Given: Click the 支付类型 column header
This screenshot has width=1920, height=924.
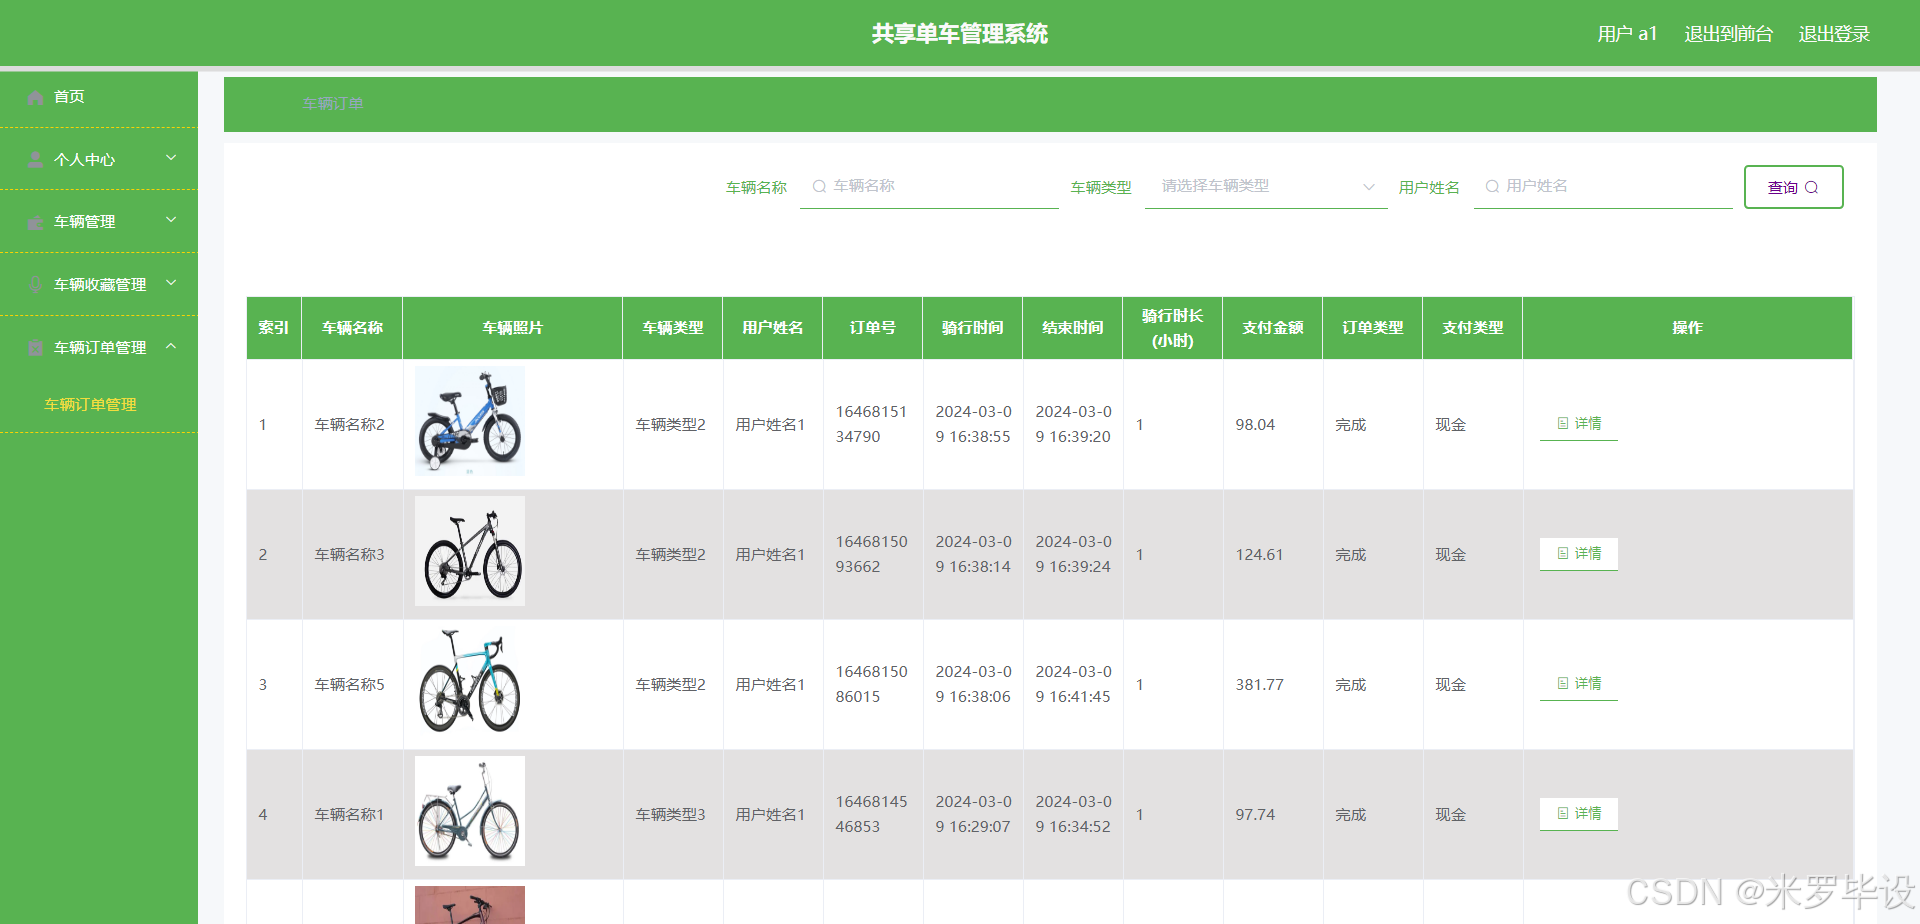Looking at the screenshot, I should [1472, 328].
